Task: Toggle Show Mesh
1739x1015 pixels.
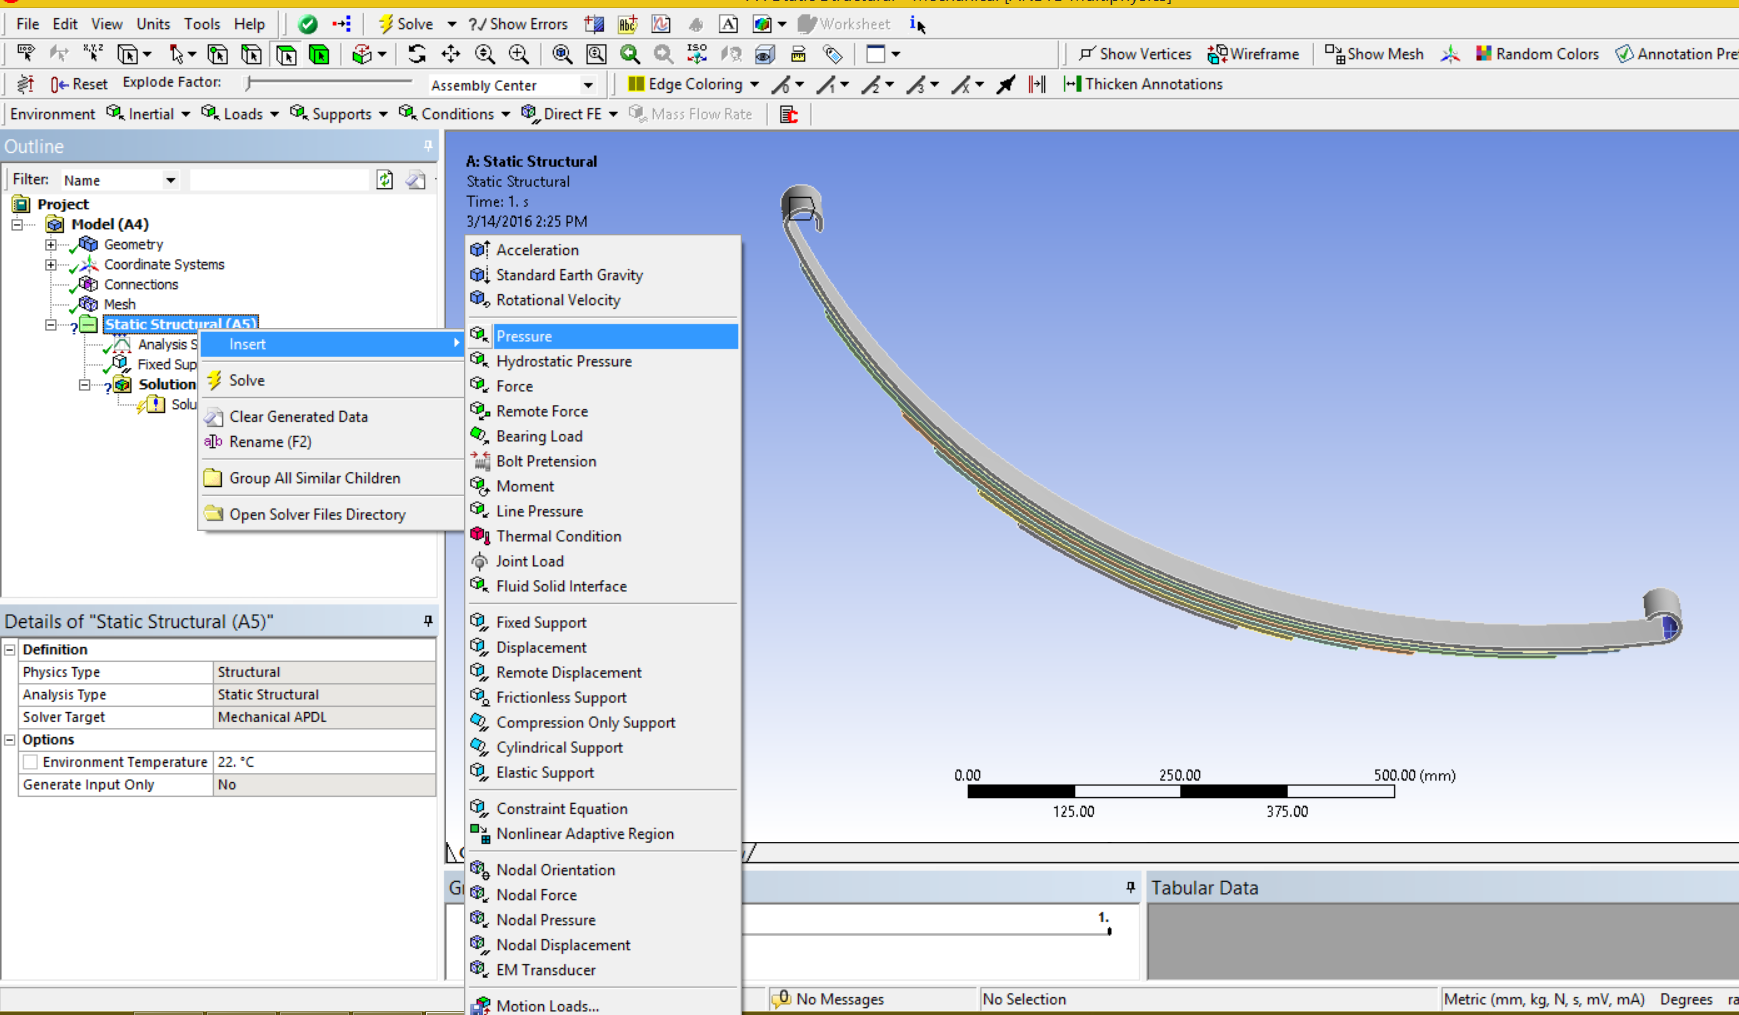Action: tap(1373, 54)
